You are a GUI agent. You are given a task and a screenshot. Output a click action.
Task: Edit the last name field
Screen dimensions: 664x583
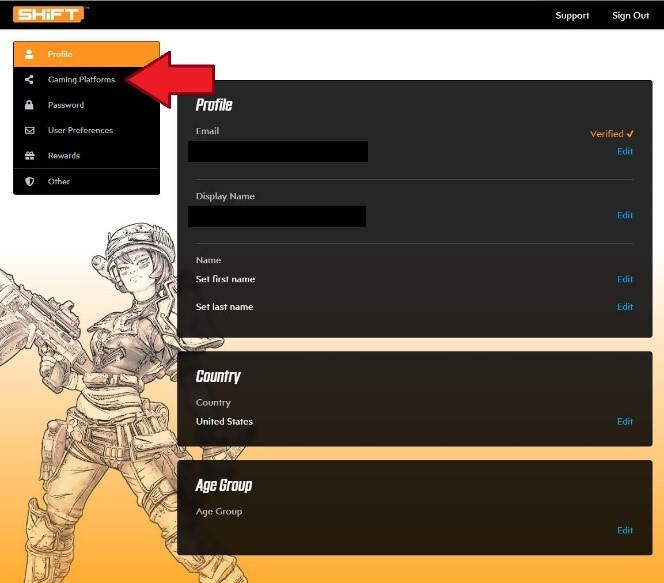point(625,307)
